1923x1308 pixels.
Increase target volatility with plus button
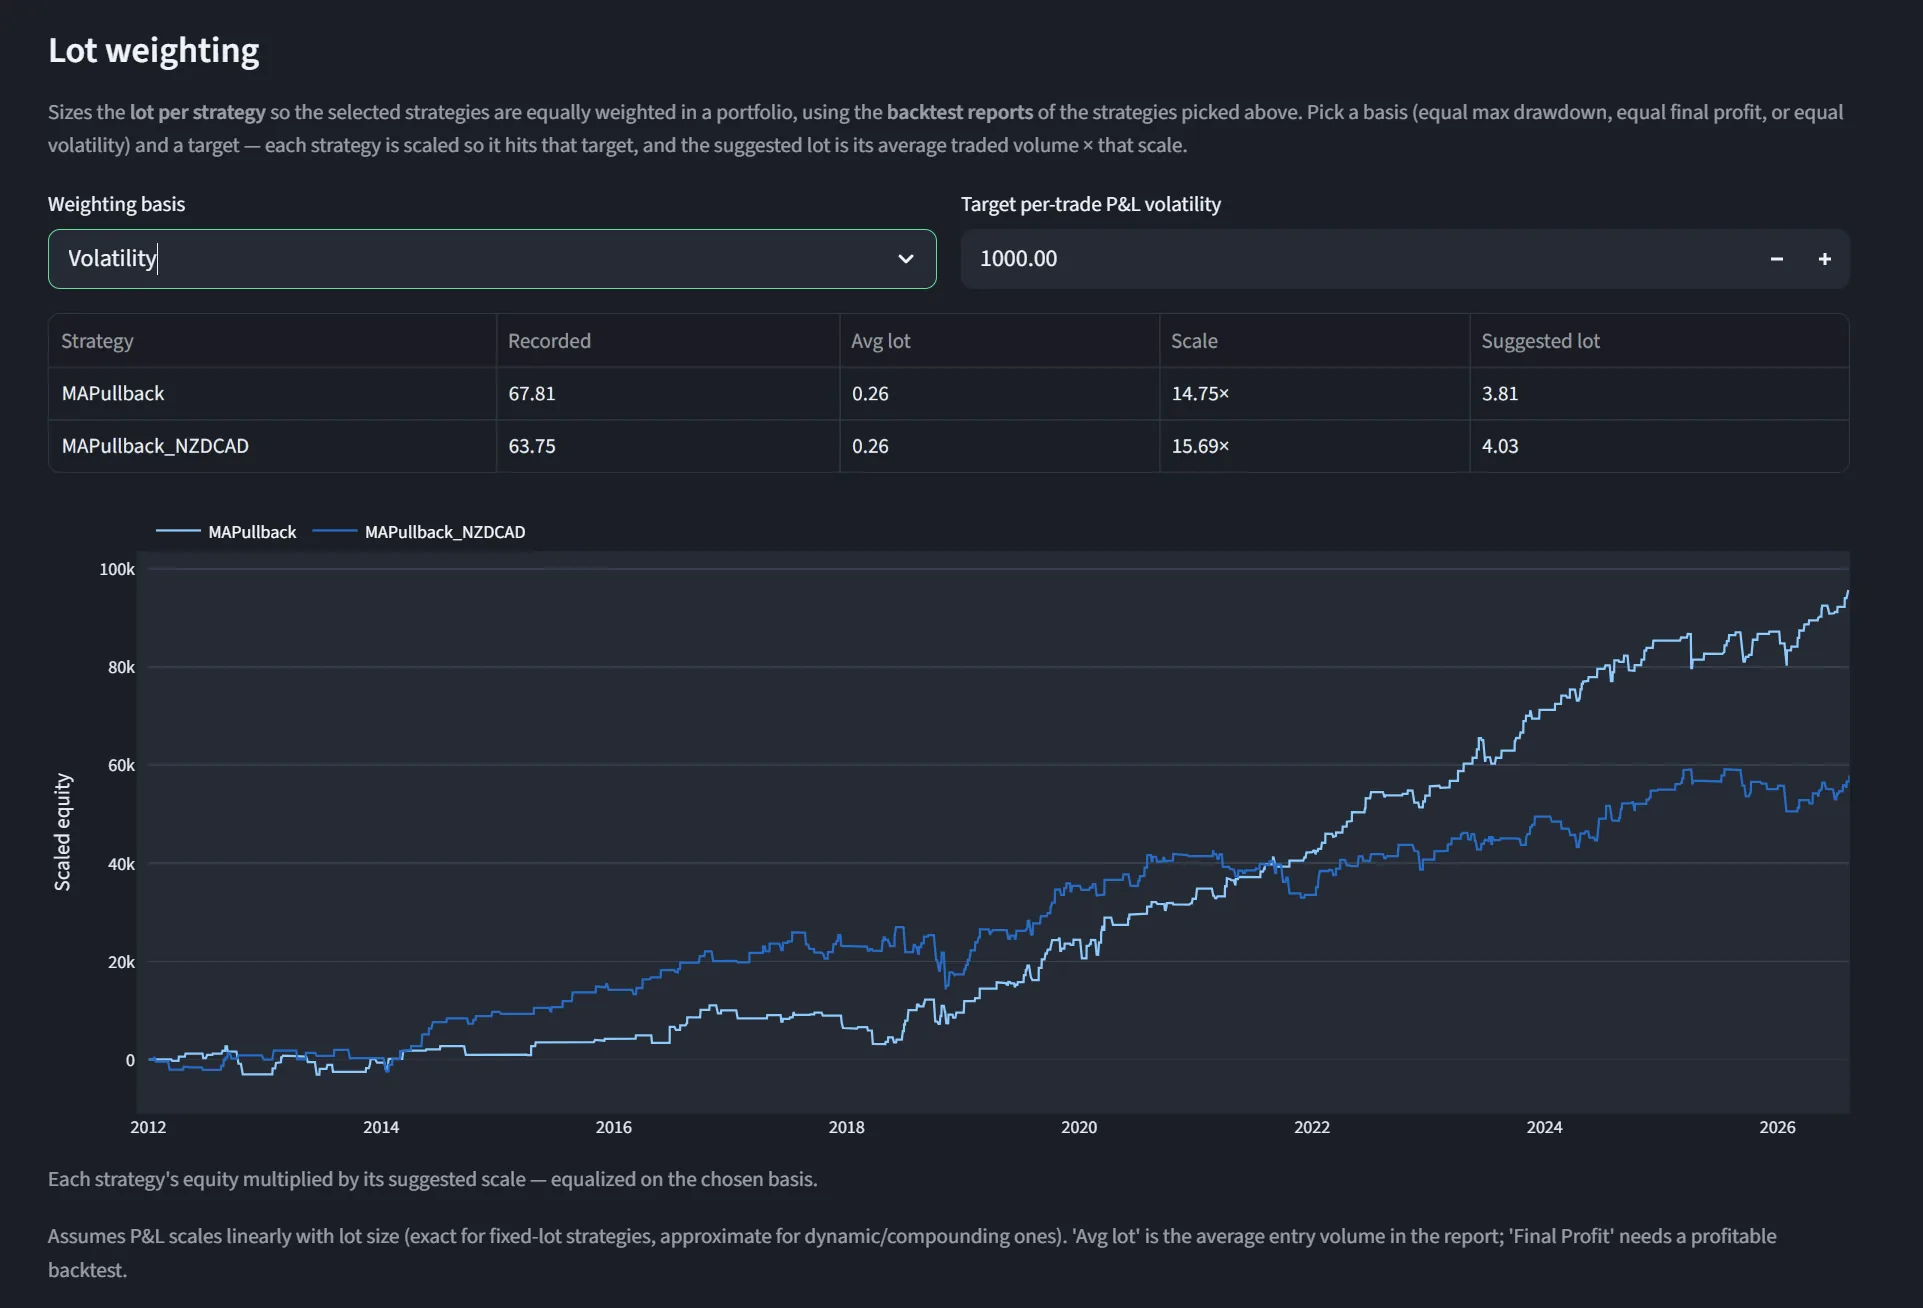tap(1824, 259)
